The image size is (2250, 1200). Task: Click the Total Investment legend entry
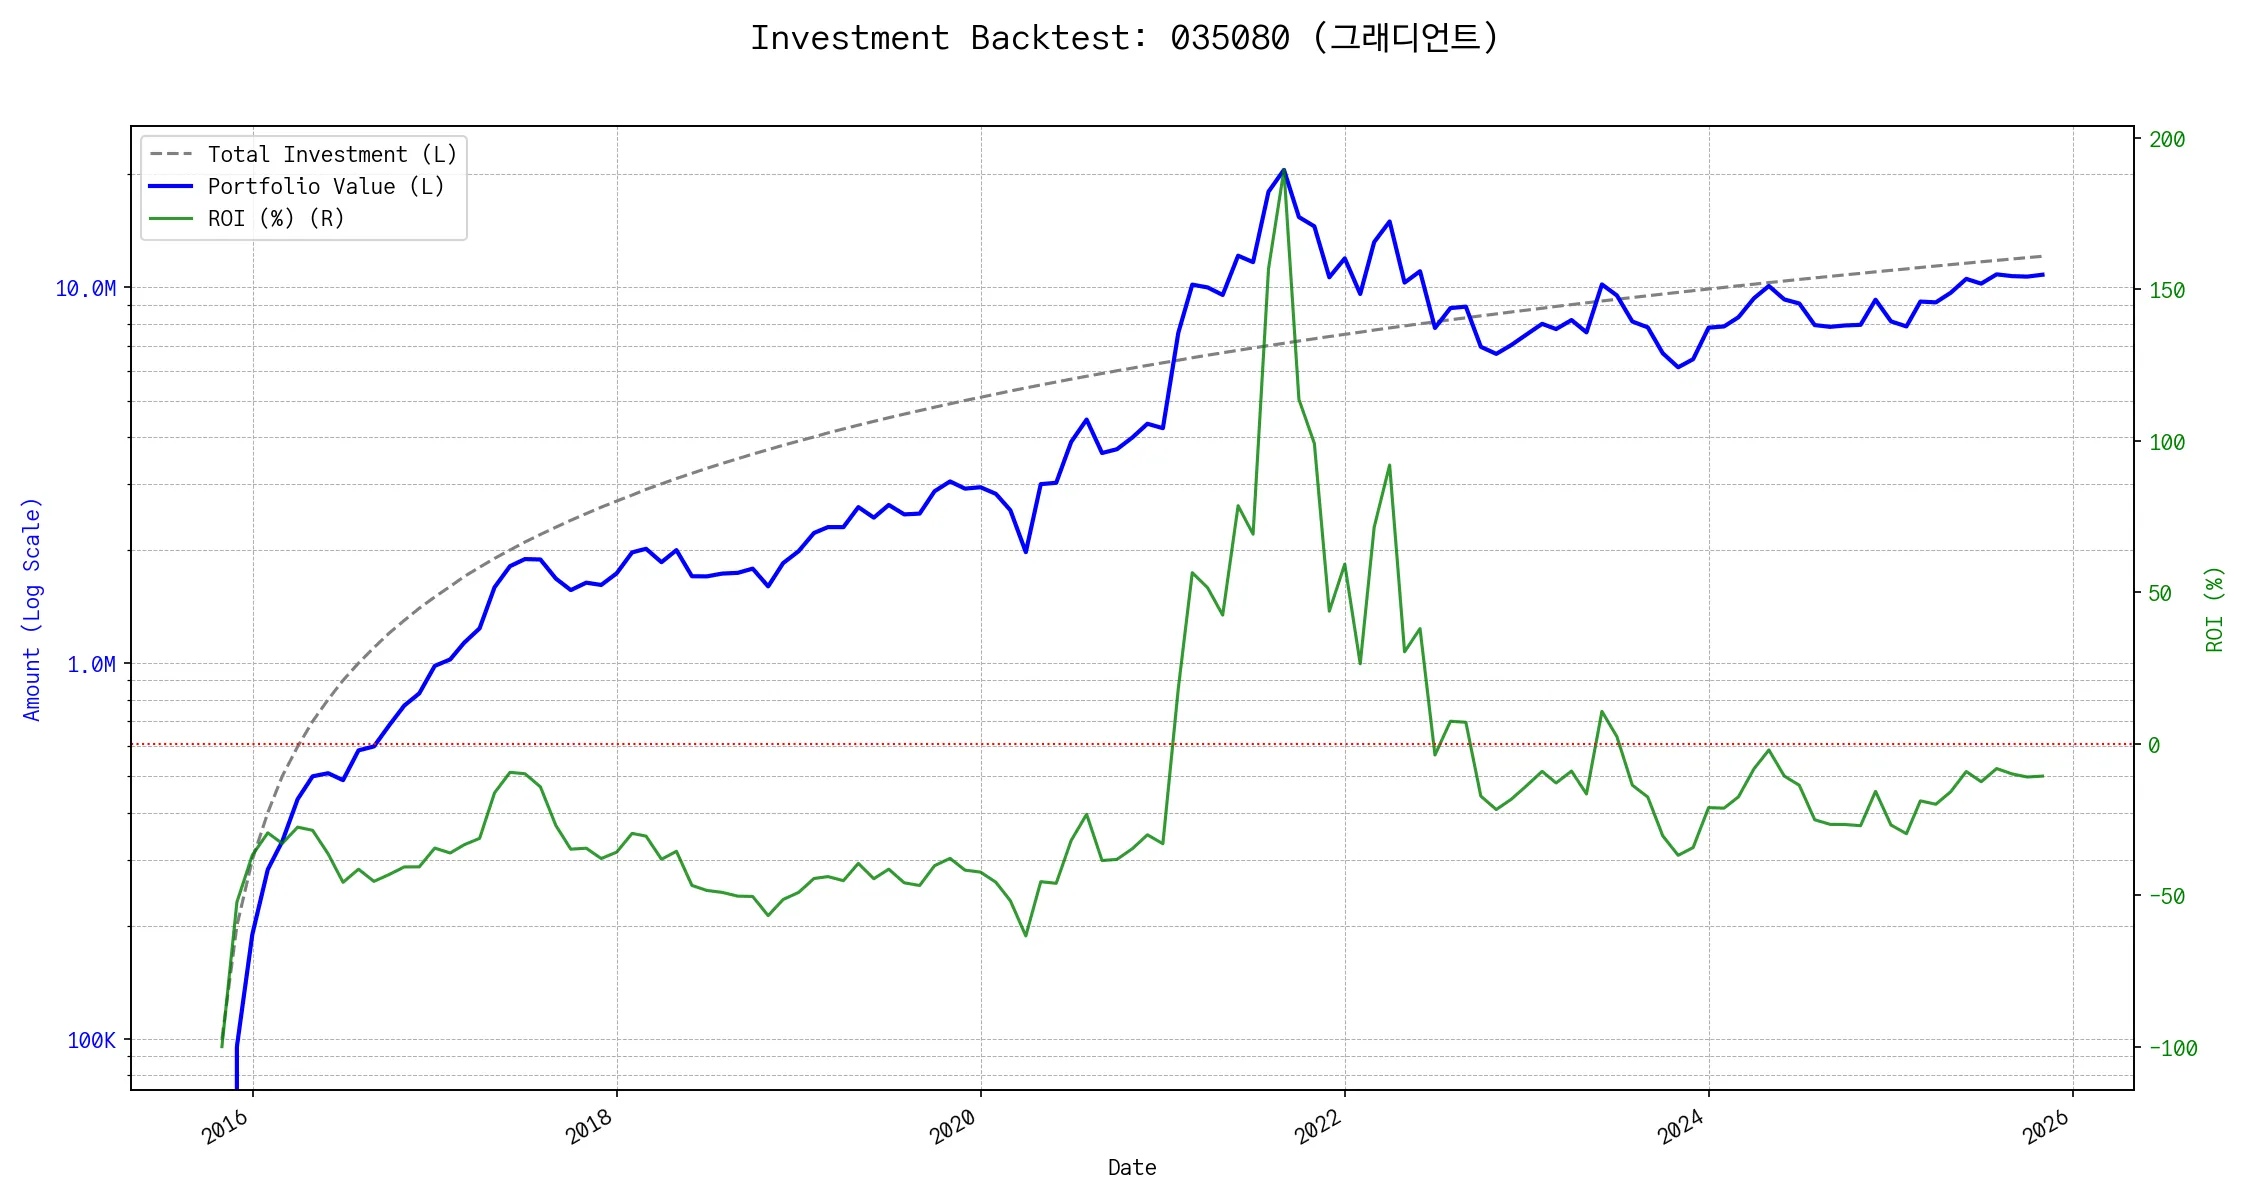(332, 155)
